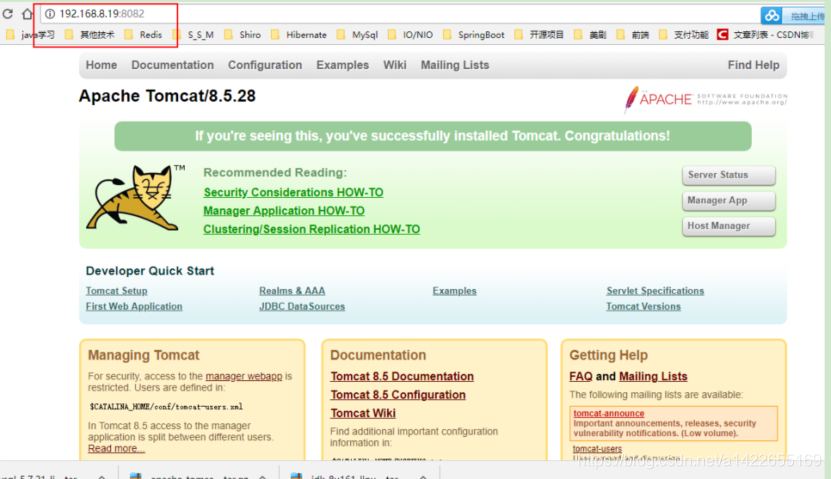The height and width of the screenshot is (479, 831).
Task: Open the Wiki navigation item
Action: point(395,65)
